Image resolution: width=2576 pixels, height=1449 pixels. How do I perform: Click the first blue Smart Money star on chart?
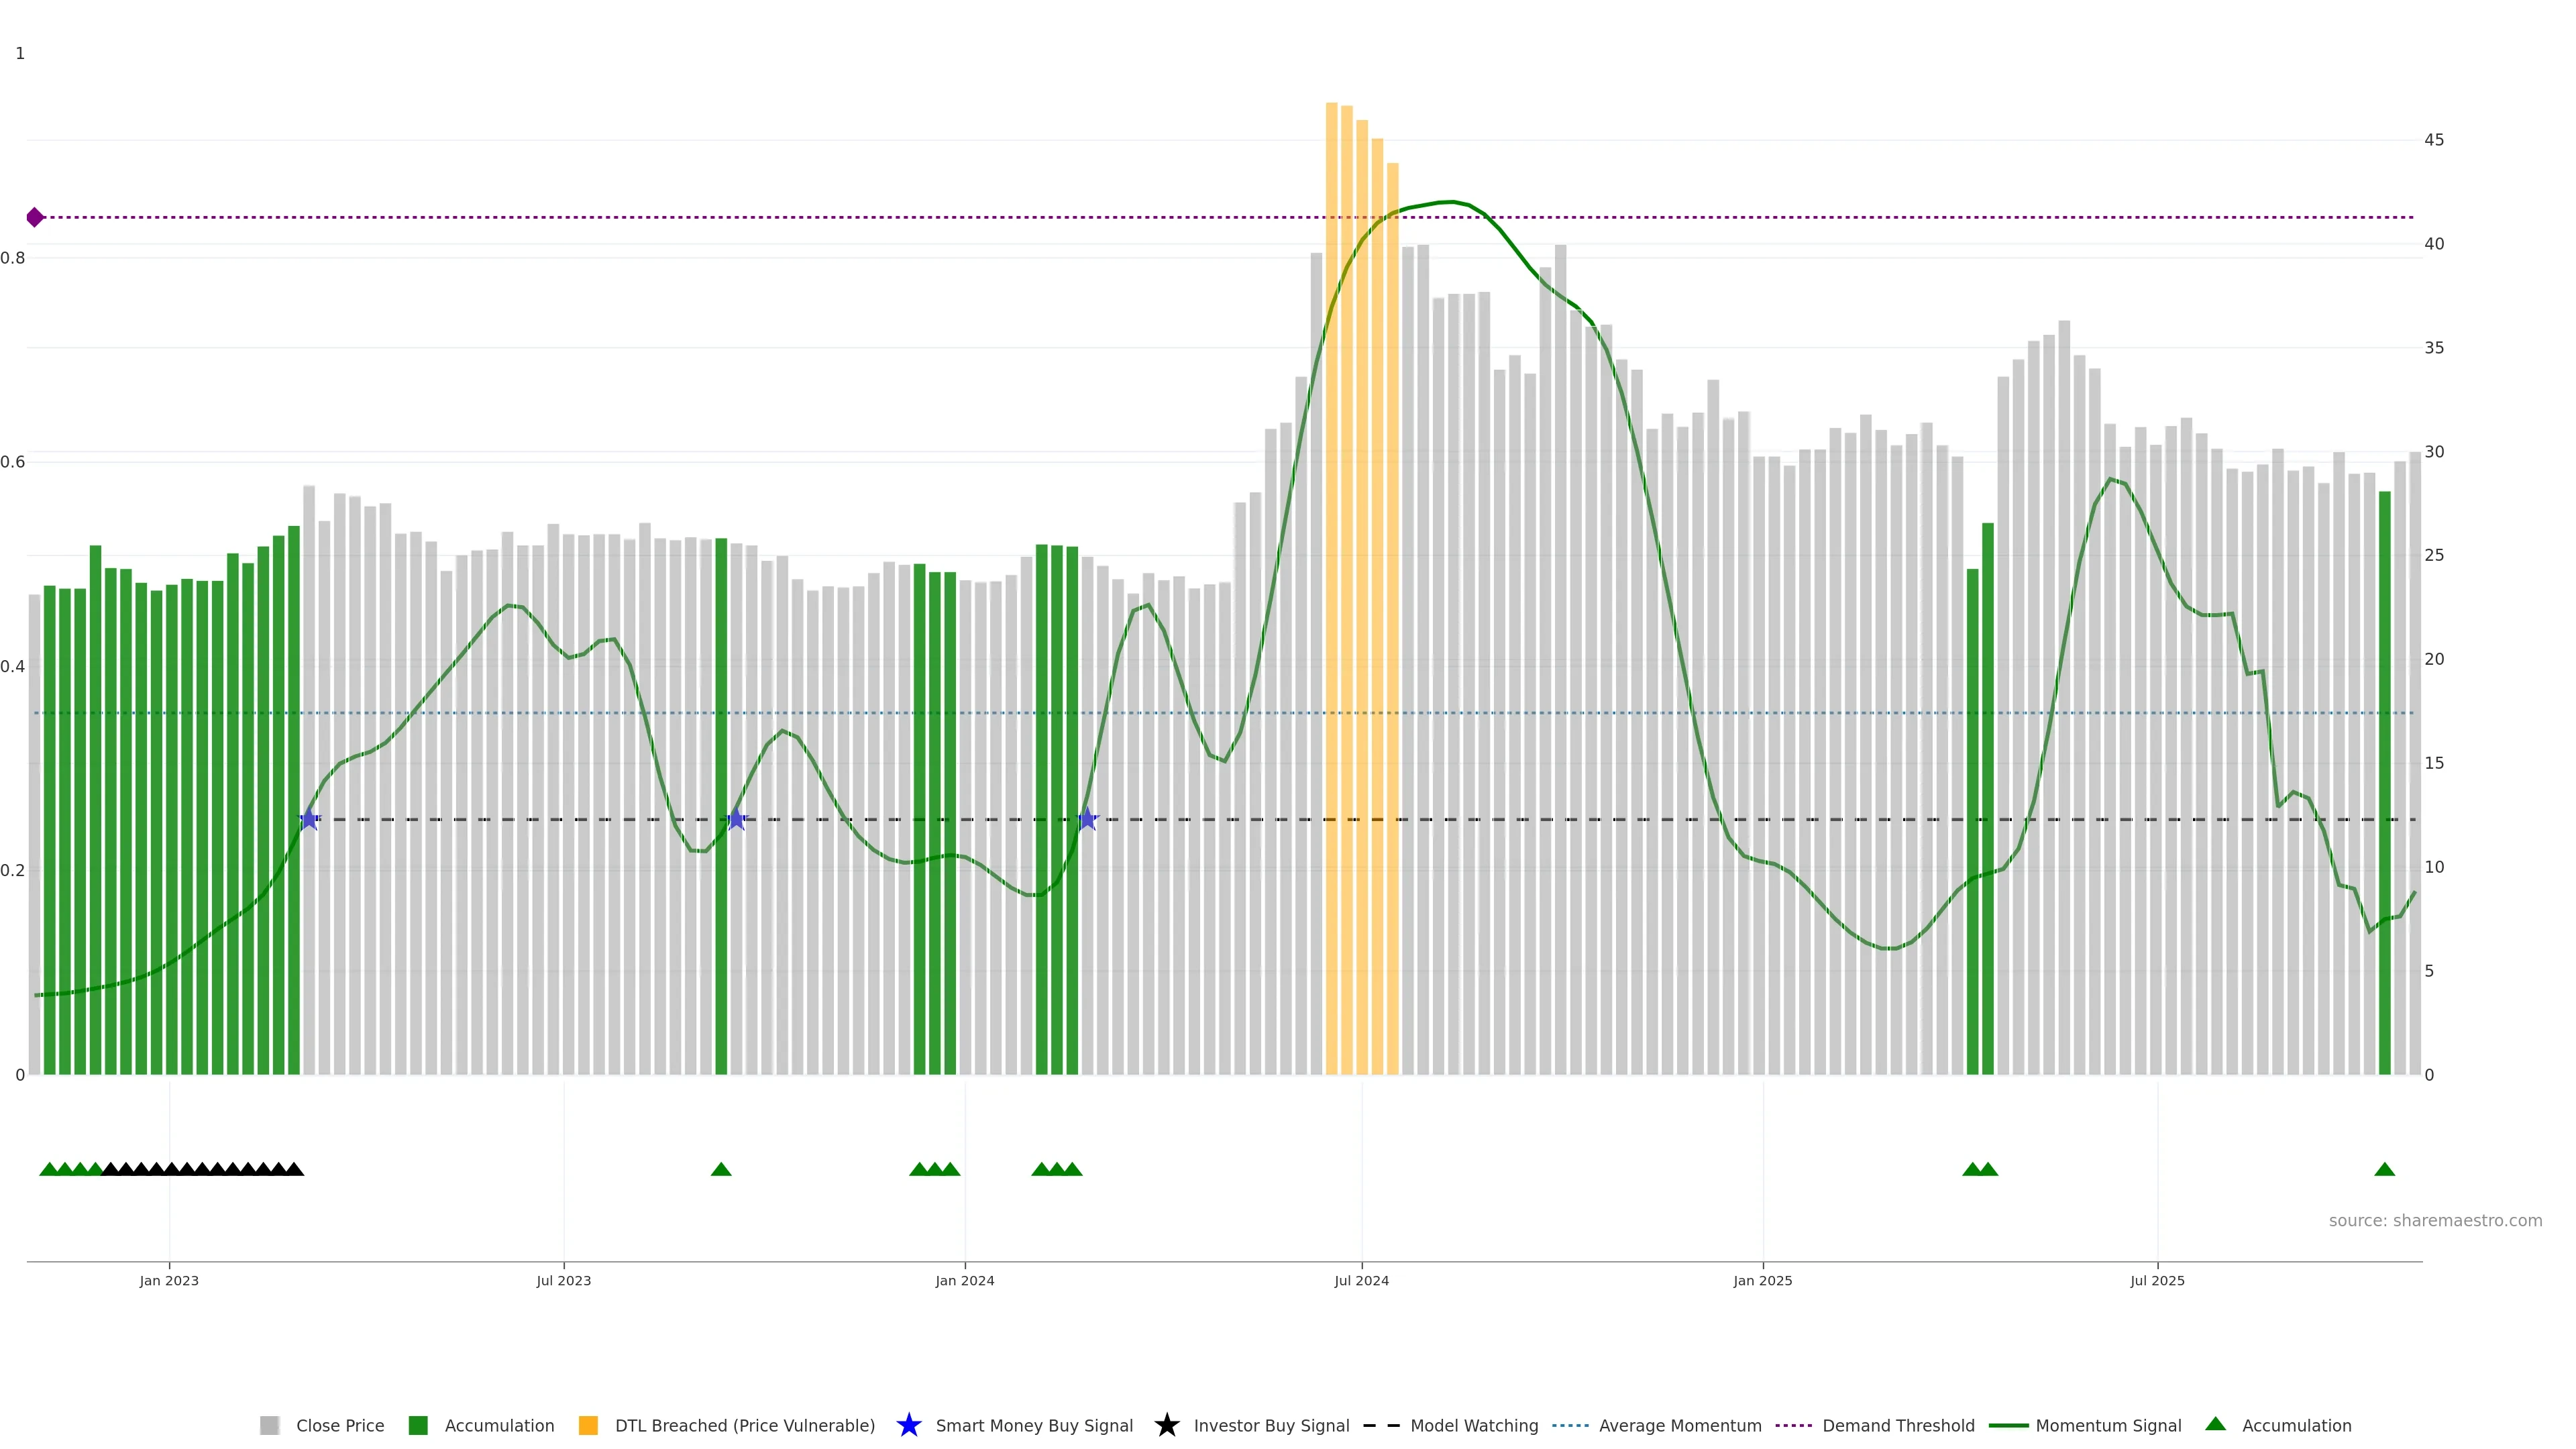309,819
